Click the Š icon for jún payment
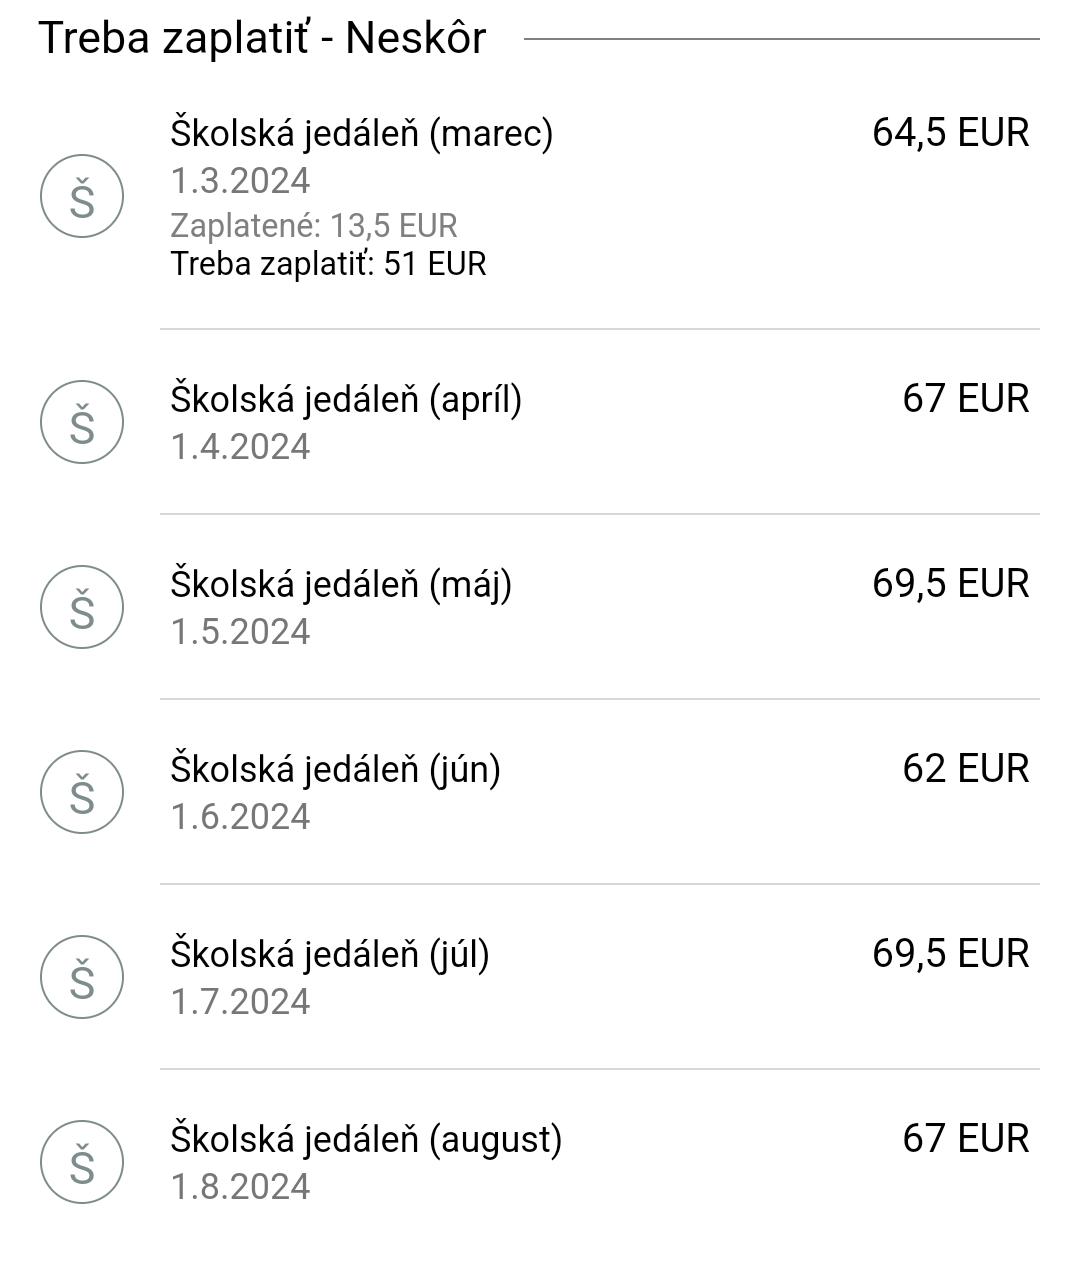Image resolution: width=1080 pixels, height=1266 pixels. (x=82, y=792)
